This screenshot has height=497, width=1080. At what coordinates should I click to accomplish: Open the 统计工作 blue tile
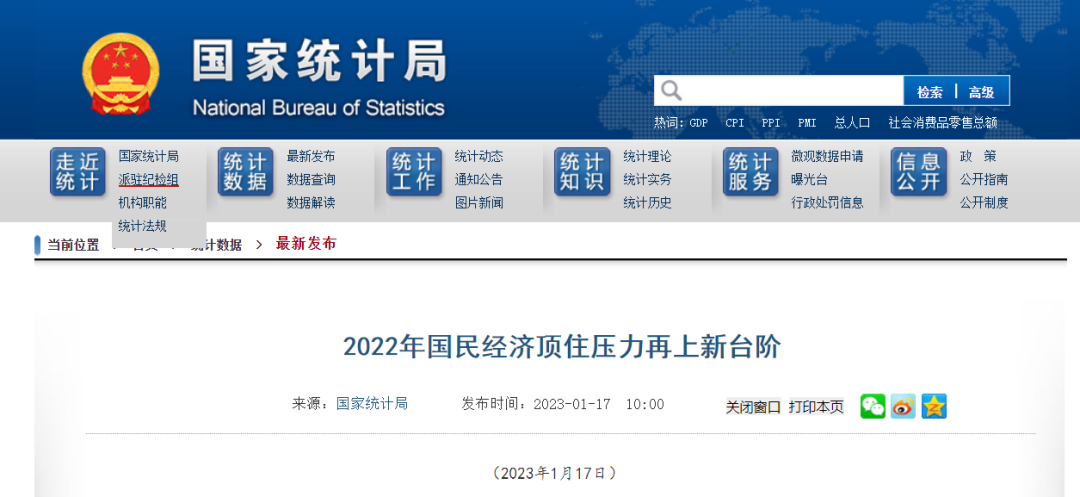414,172
